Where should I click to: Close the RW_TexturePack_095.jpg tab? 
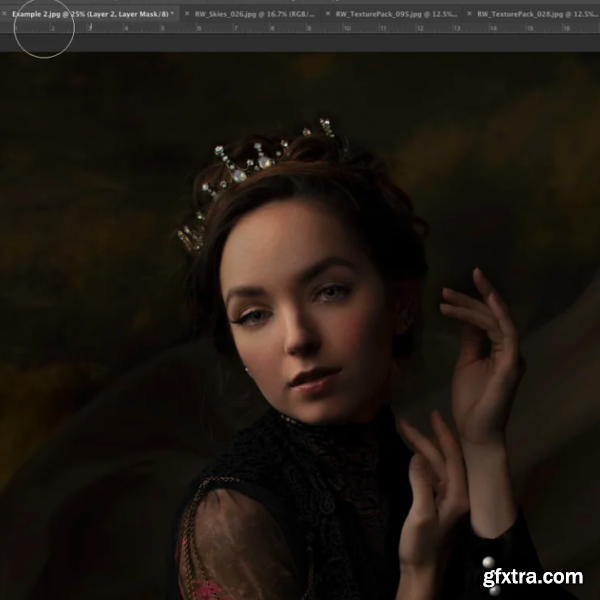(x=327, y=15)
